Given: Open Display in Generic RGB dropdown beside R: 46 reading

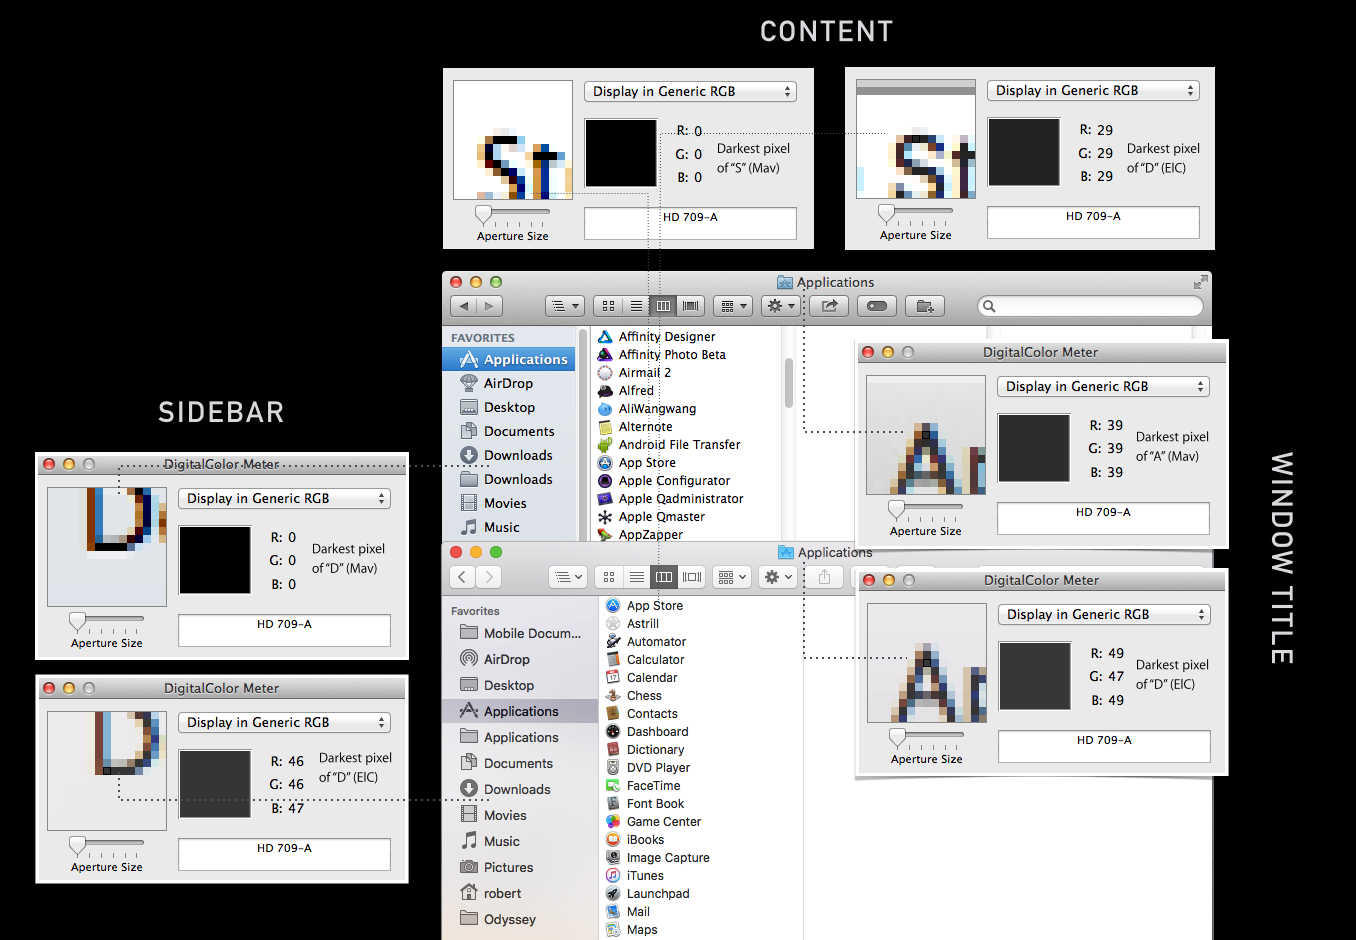Looking at the screenshot, I should coord(284,722).
